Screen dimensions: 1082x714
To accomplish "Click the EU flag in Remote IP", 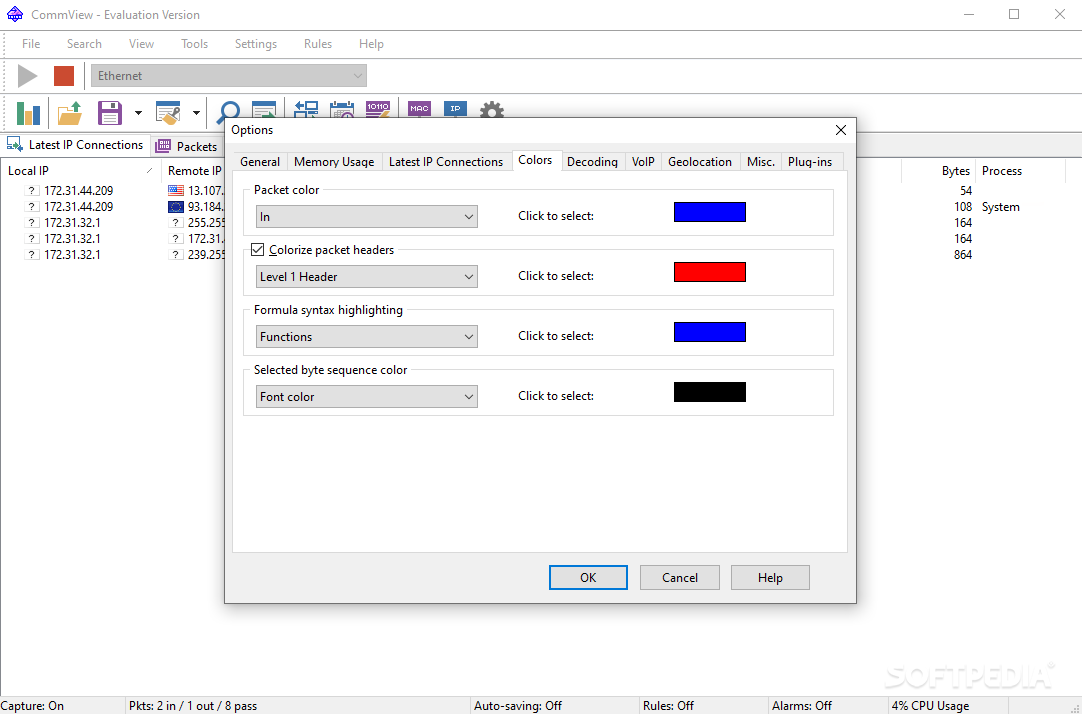I will click(x=176, y=206).
